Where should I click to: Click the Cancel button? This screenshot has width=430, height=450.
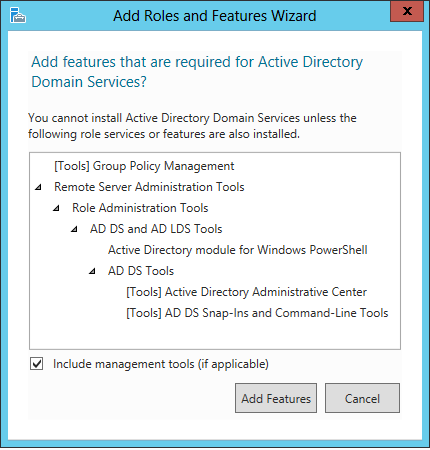[362, 398]
